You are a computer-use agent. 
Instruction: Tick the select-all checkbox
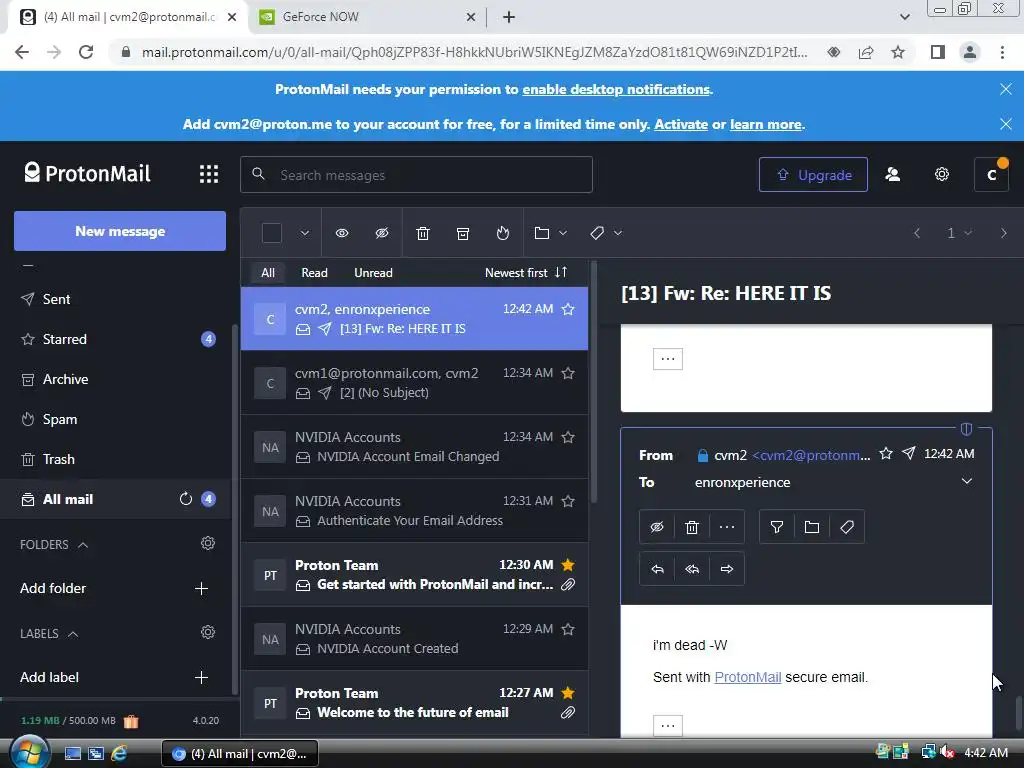coord(272,233)
